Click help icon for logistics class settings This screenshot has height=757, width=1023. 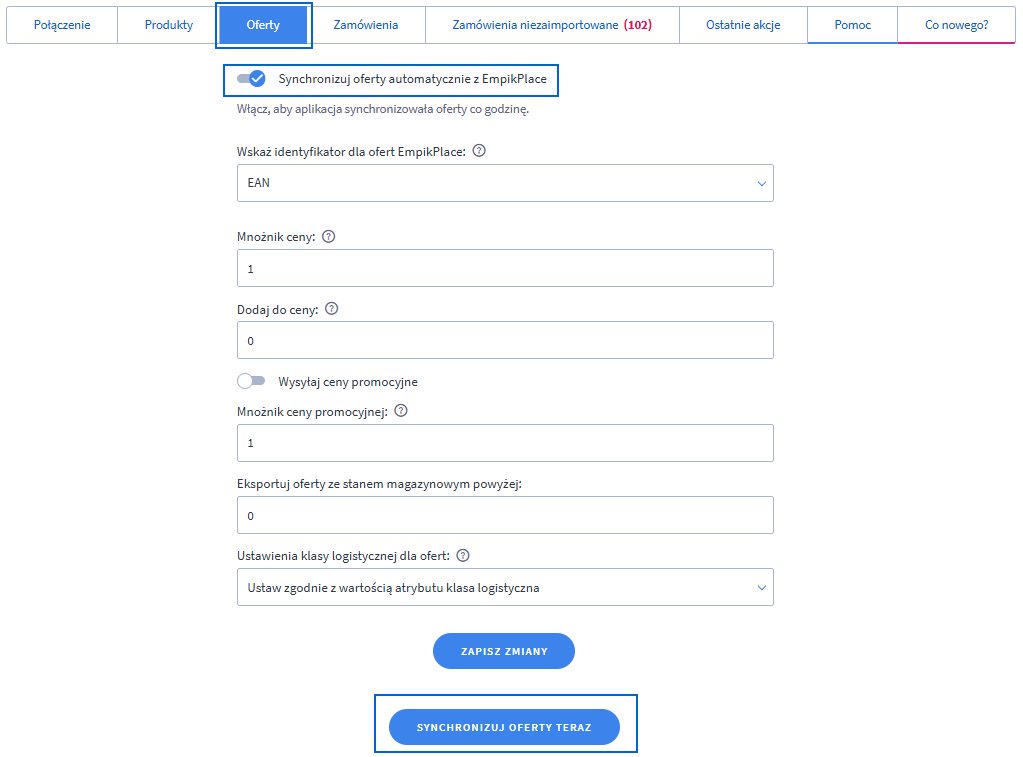463,555
